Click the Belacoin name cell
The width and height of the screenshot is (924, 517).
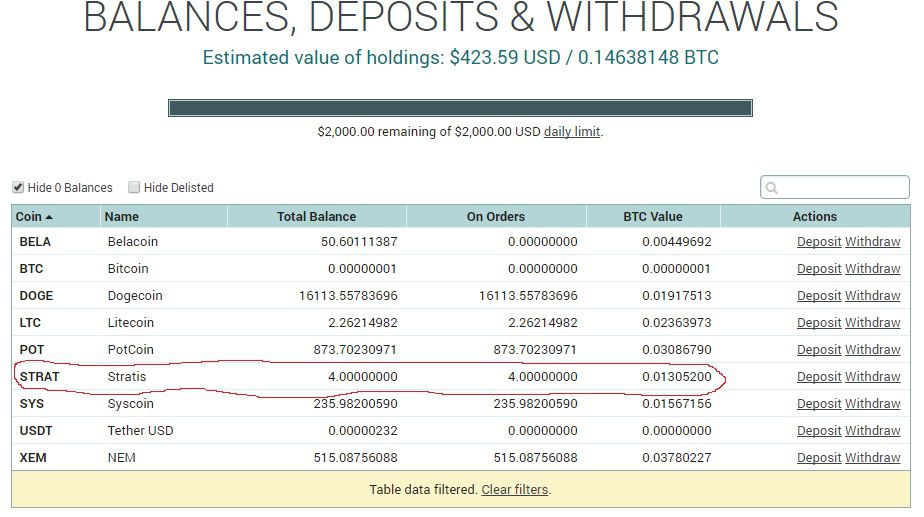tap(133, 242)
